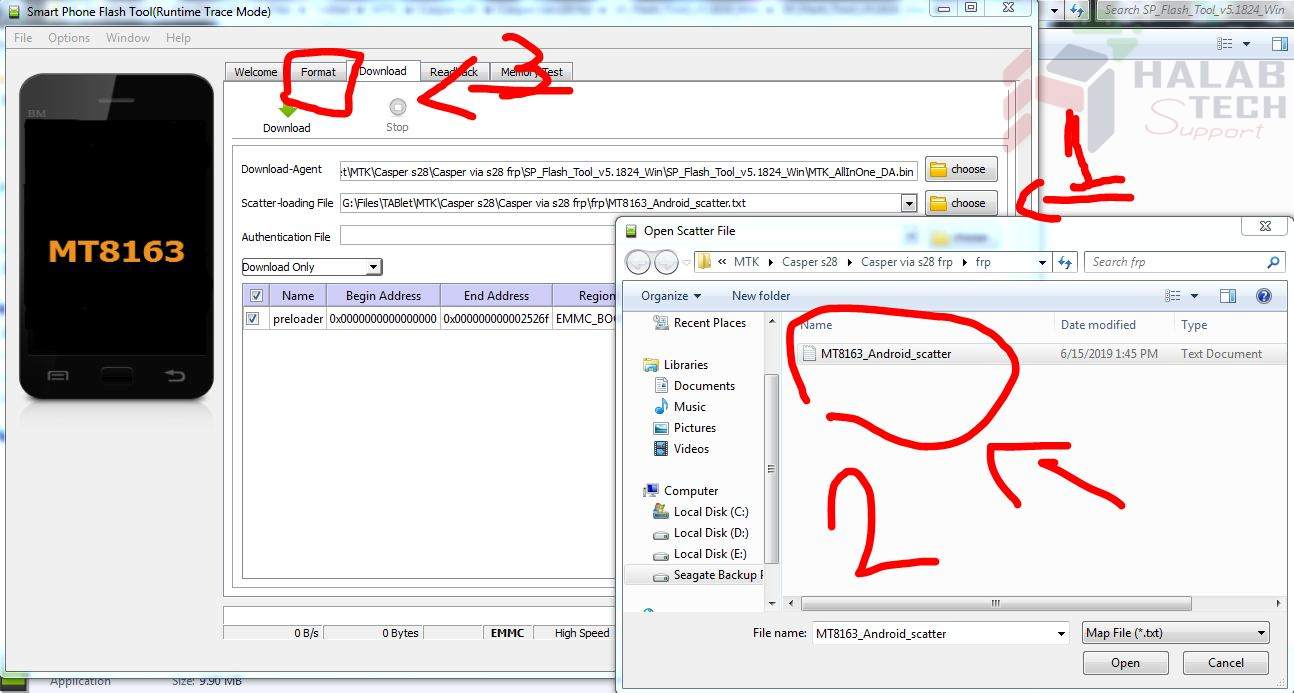The width and height of the screenshot is (1294, 693).
Task: Expand the Download Only mode dropdown
Action: tap(373, 267)
